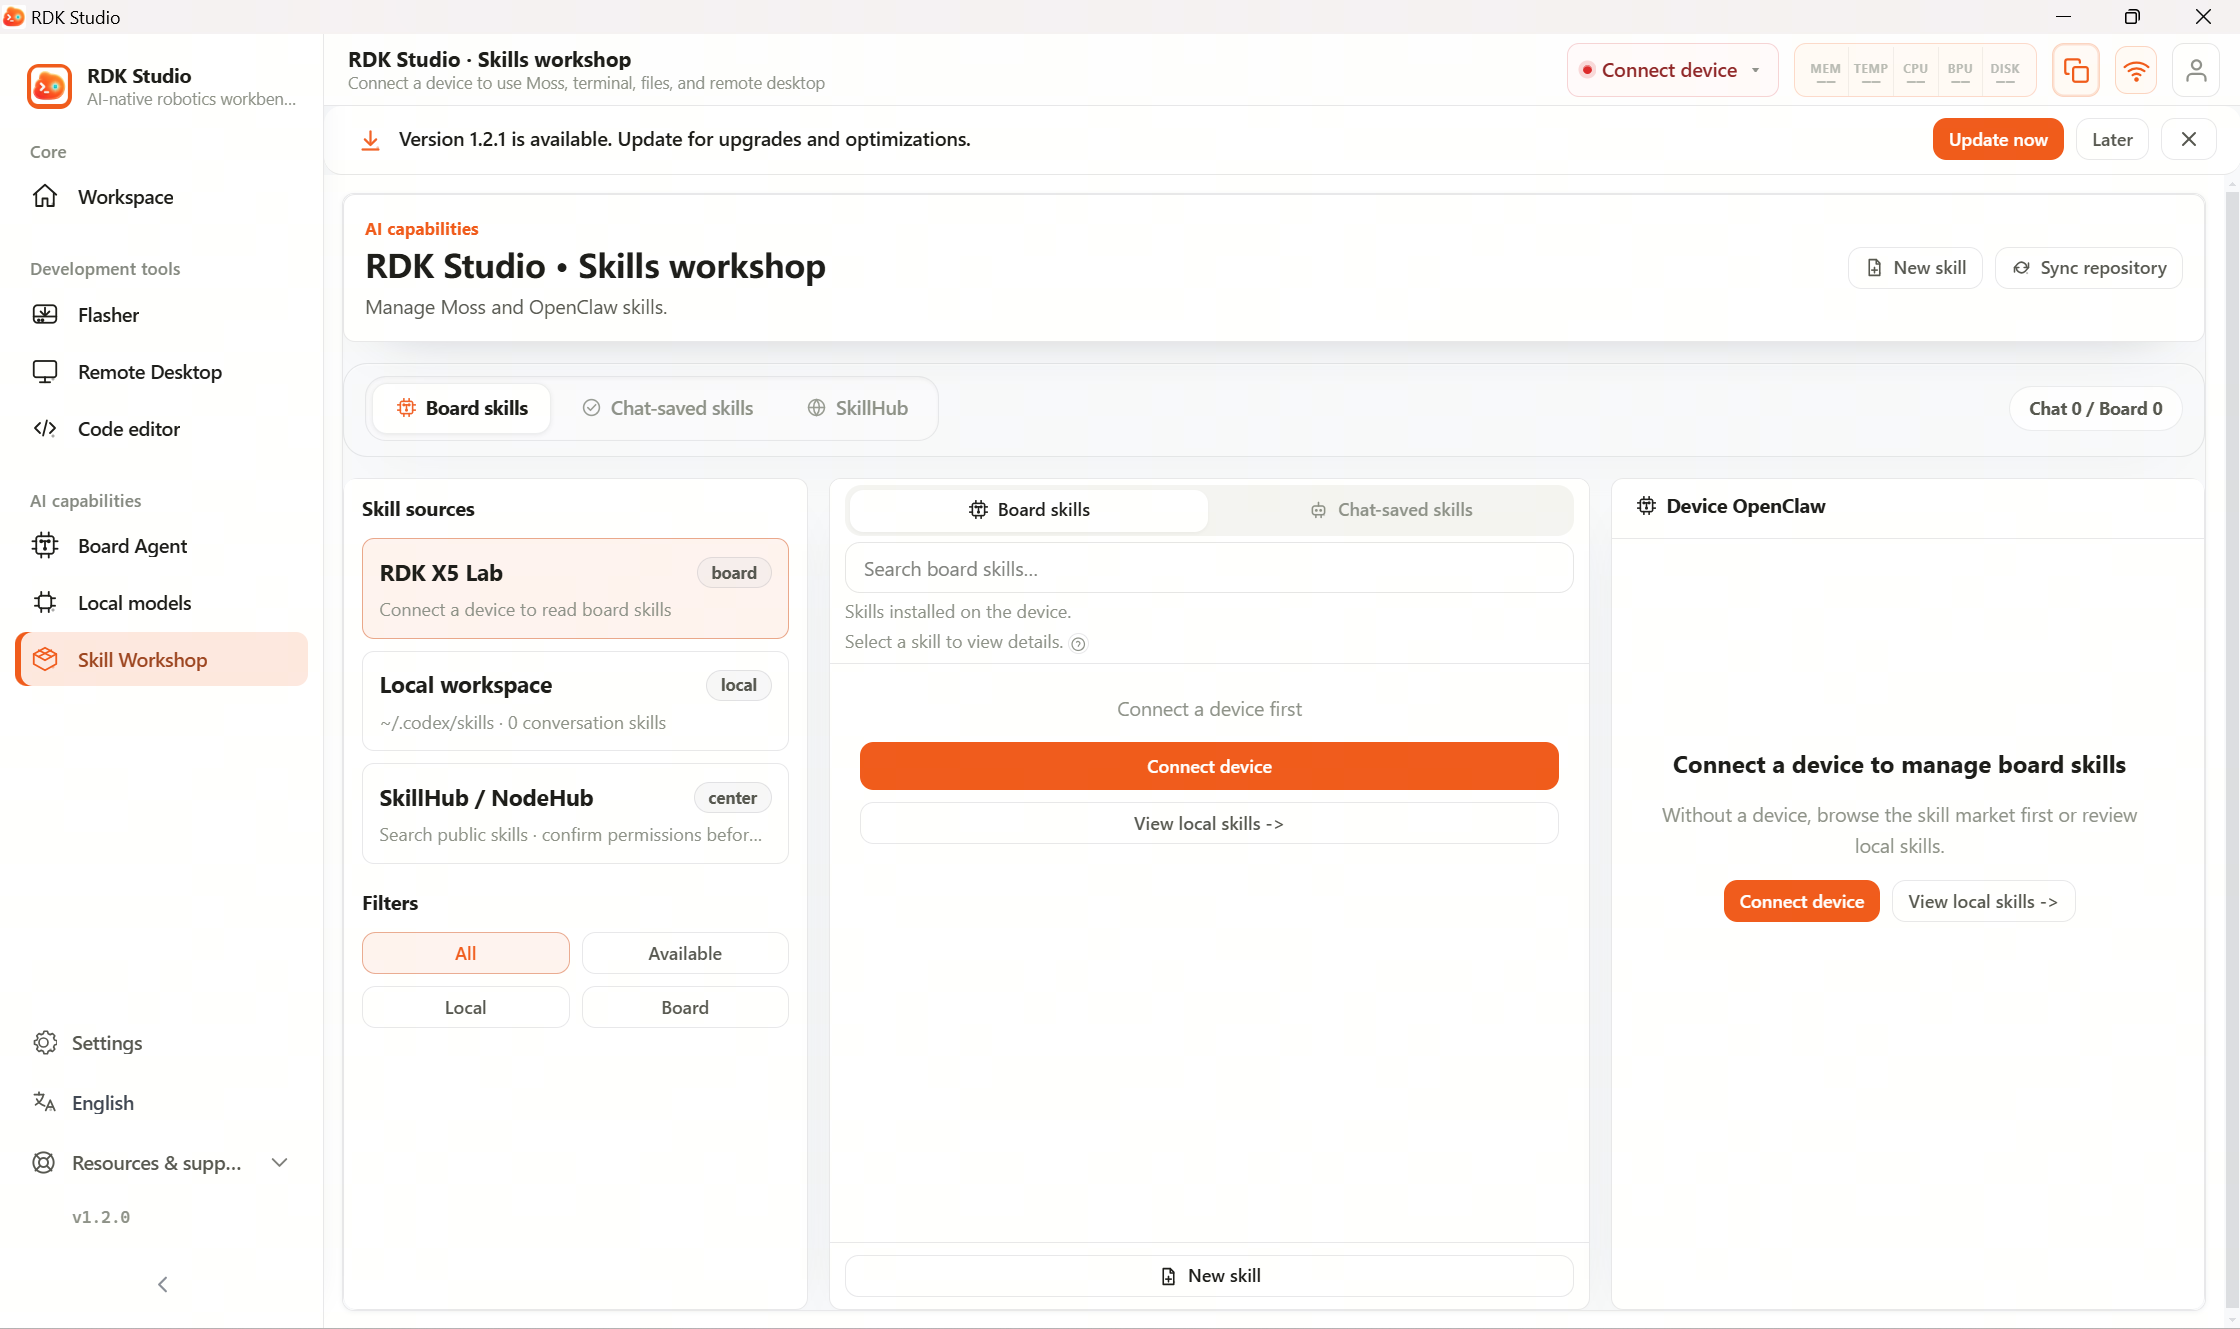This screenshot has width=2240, height=1329.
Task: Collapse the sidebar with the arrow
Action: pyautogui.click(x=162, y=1284)
